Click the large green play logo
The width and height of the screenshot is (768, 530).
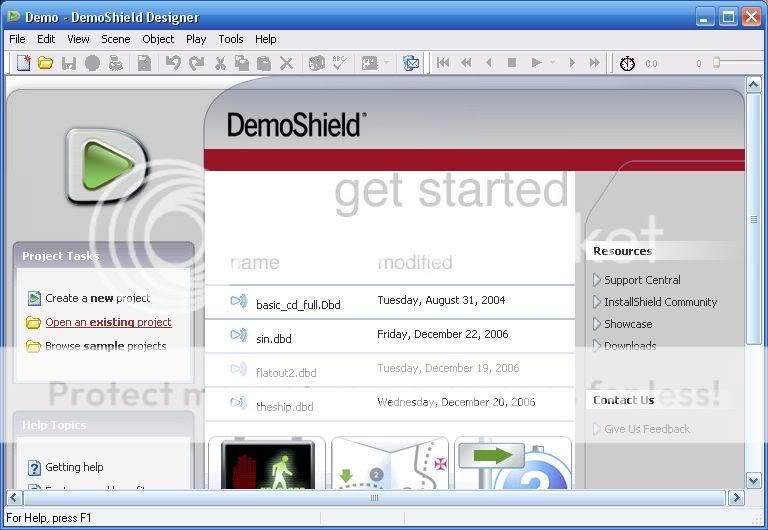[106, 164]
